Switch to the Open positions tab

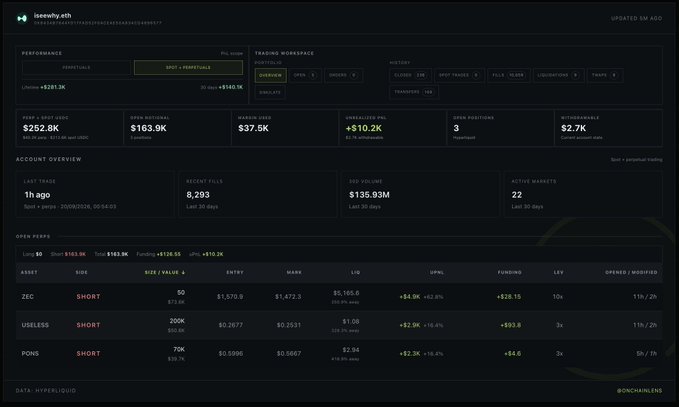[305, 75]
